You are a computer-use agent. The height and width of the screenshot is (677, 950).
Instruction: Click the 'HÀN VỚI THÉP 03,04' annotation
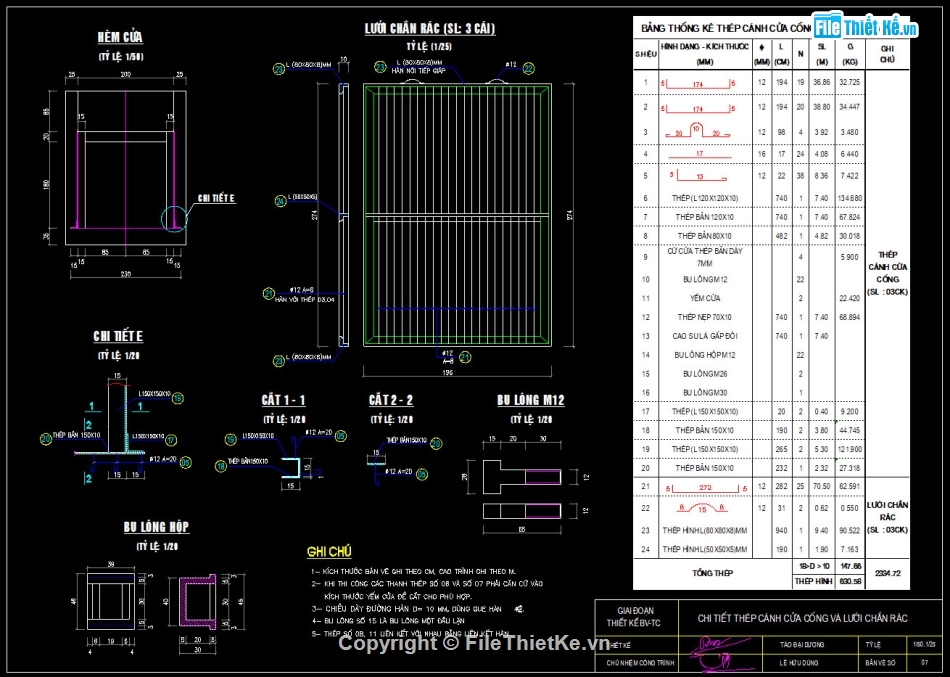click(x=304, y=299)
